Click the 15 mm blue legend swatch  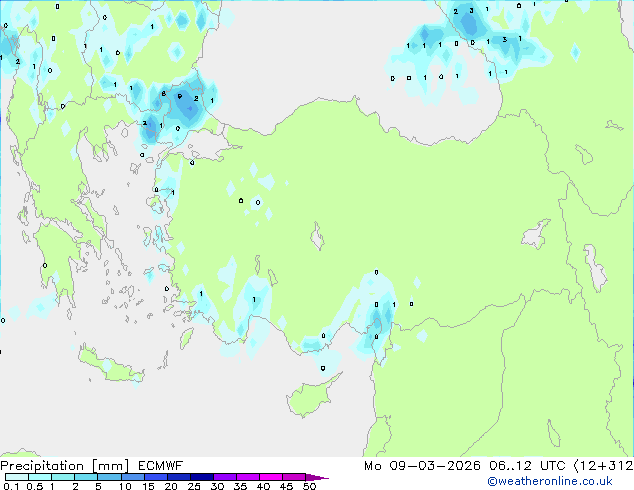coord(156,477)
